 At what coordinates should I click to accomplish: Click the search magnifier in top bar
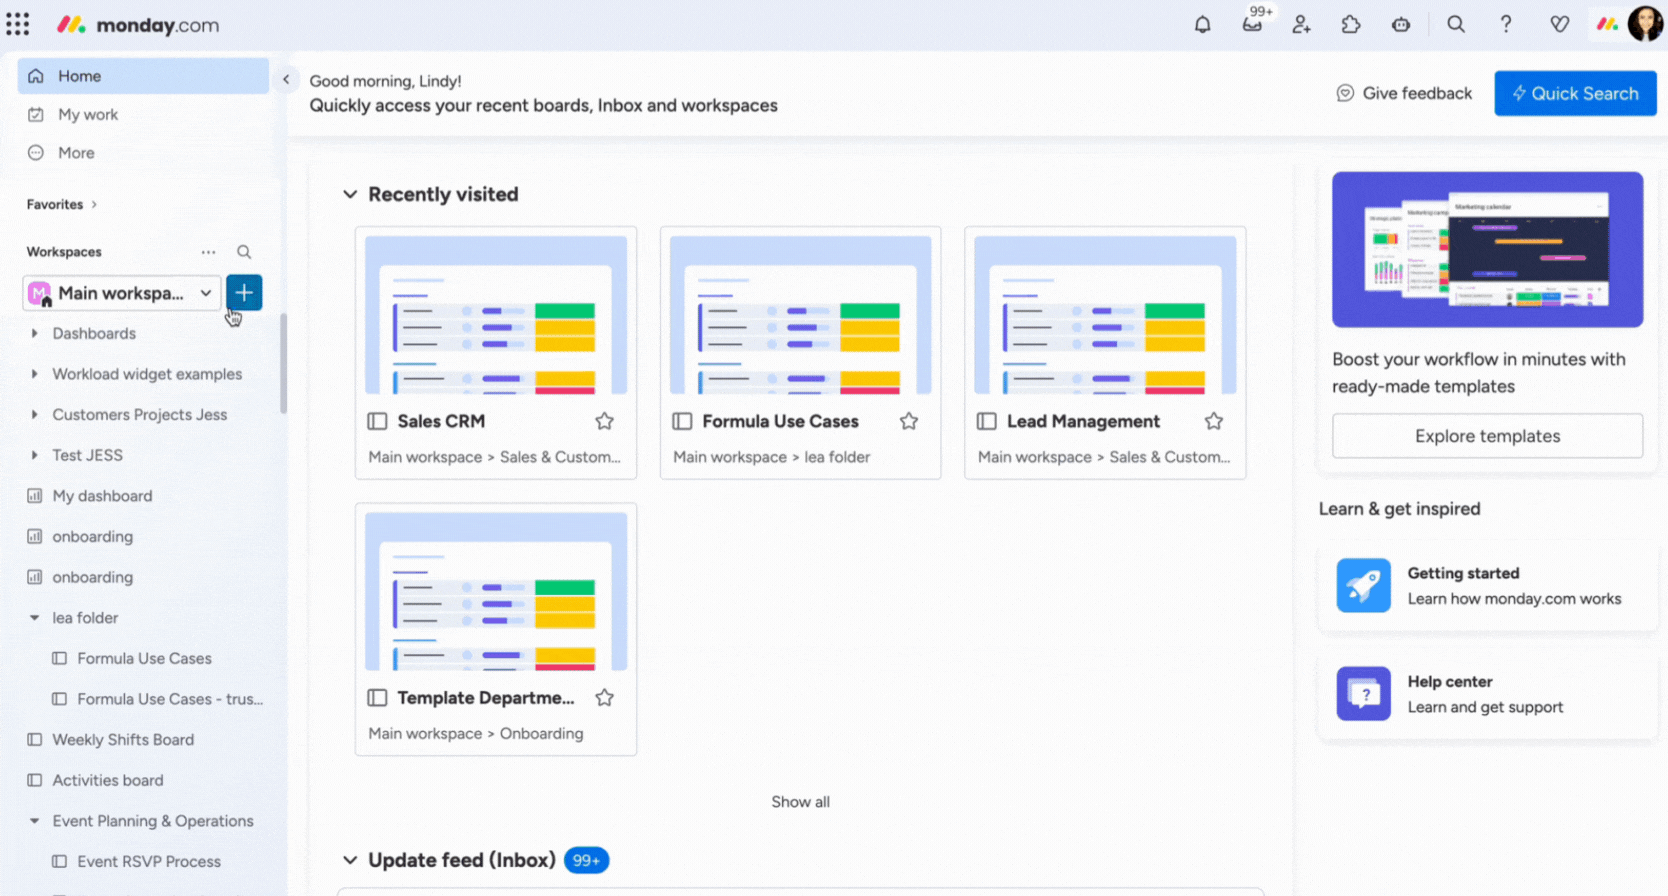(x=1456, y=24)
